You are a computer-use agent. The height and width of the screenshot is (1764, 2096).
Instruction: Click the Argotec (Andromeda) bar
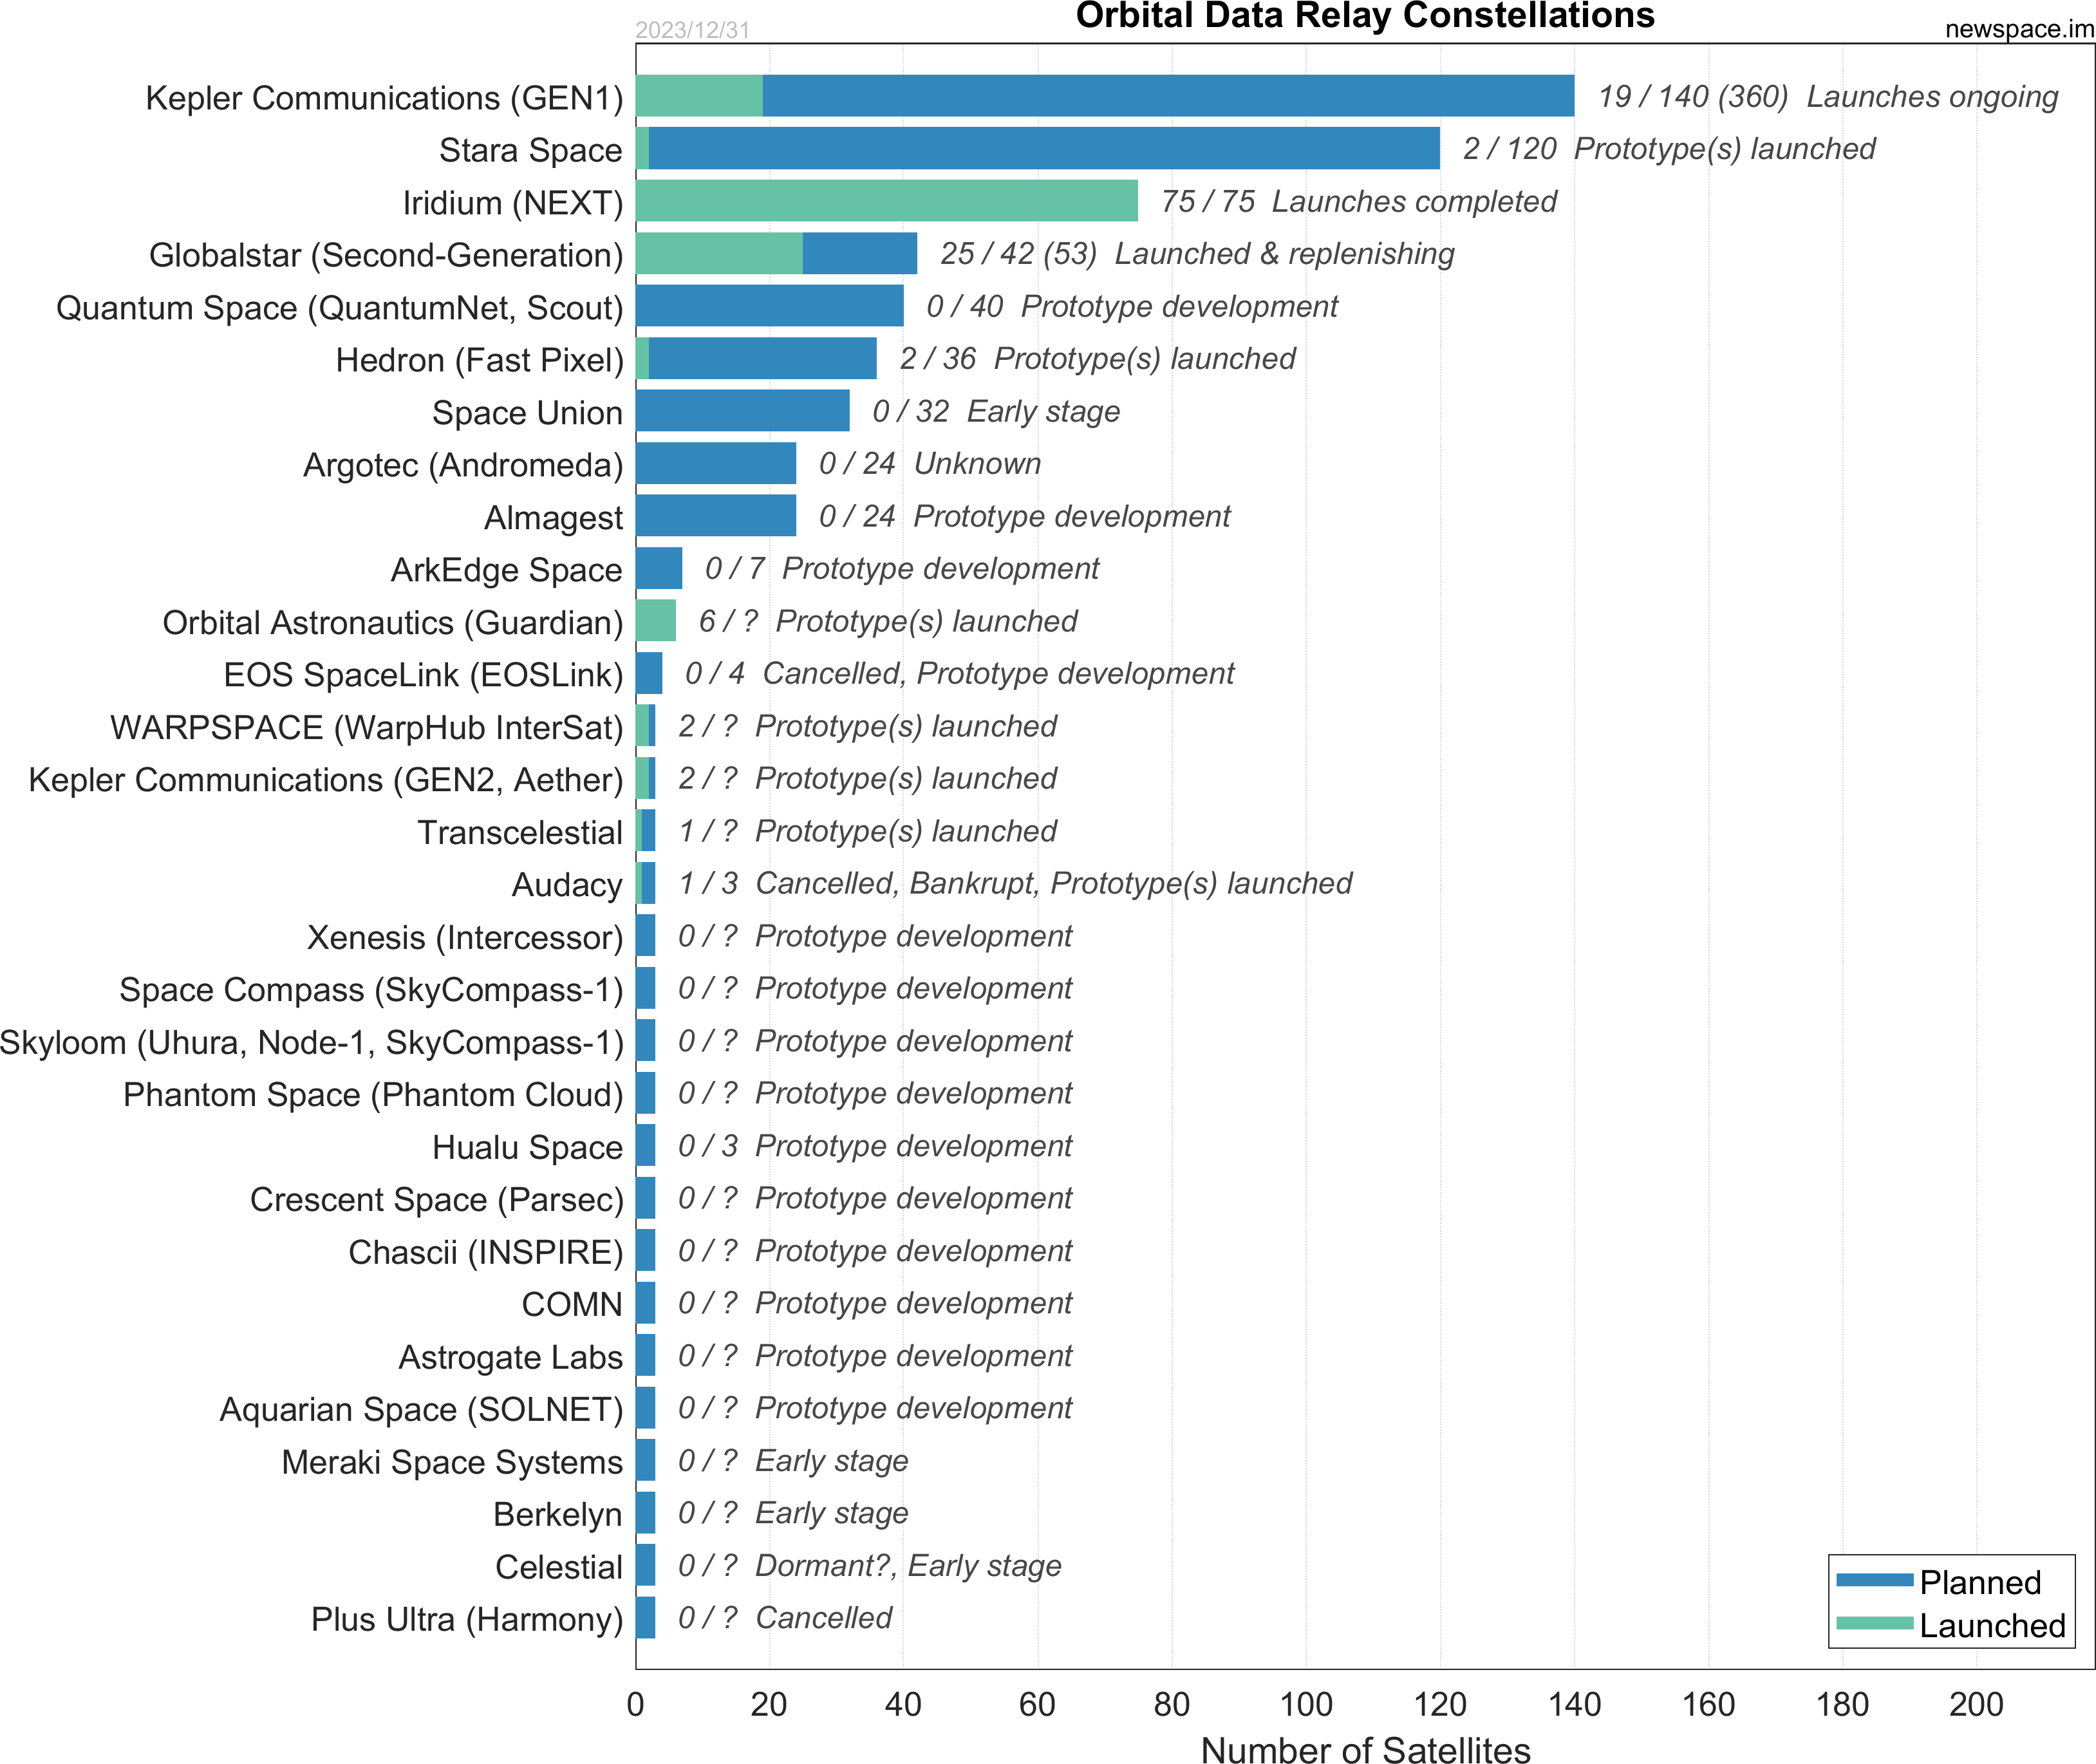[x=716, y=463]
